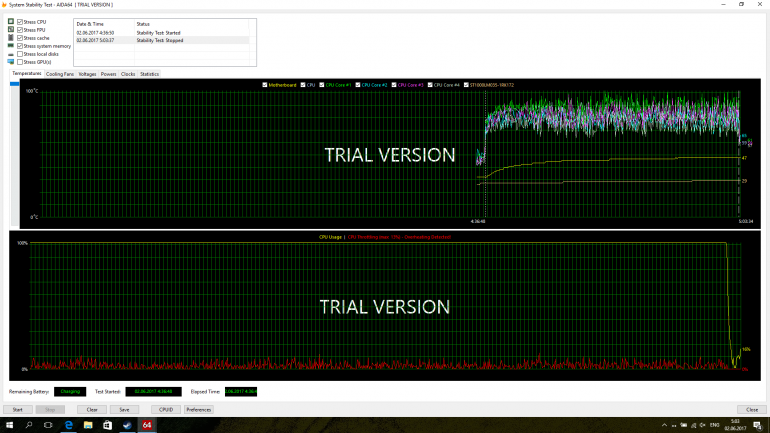Image resolution: width=770 pixels, height=433 pixels.
Task: Click the battery icon in system tray
Action: [684, 425]
